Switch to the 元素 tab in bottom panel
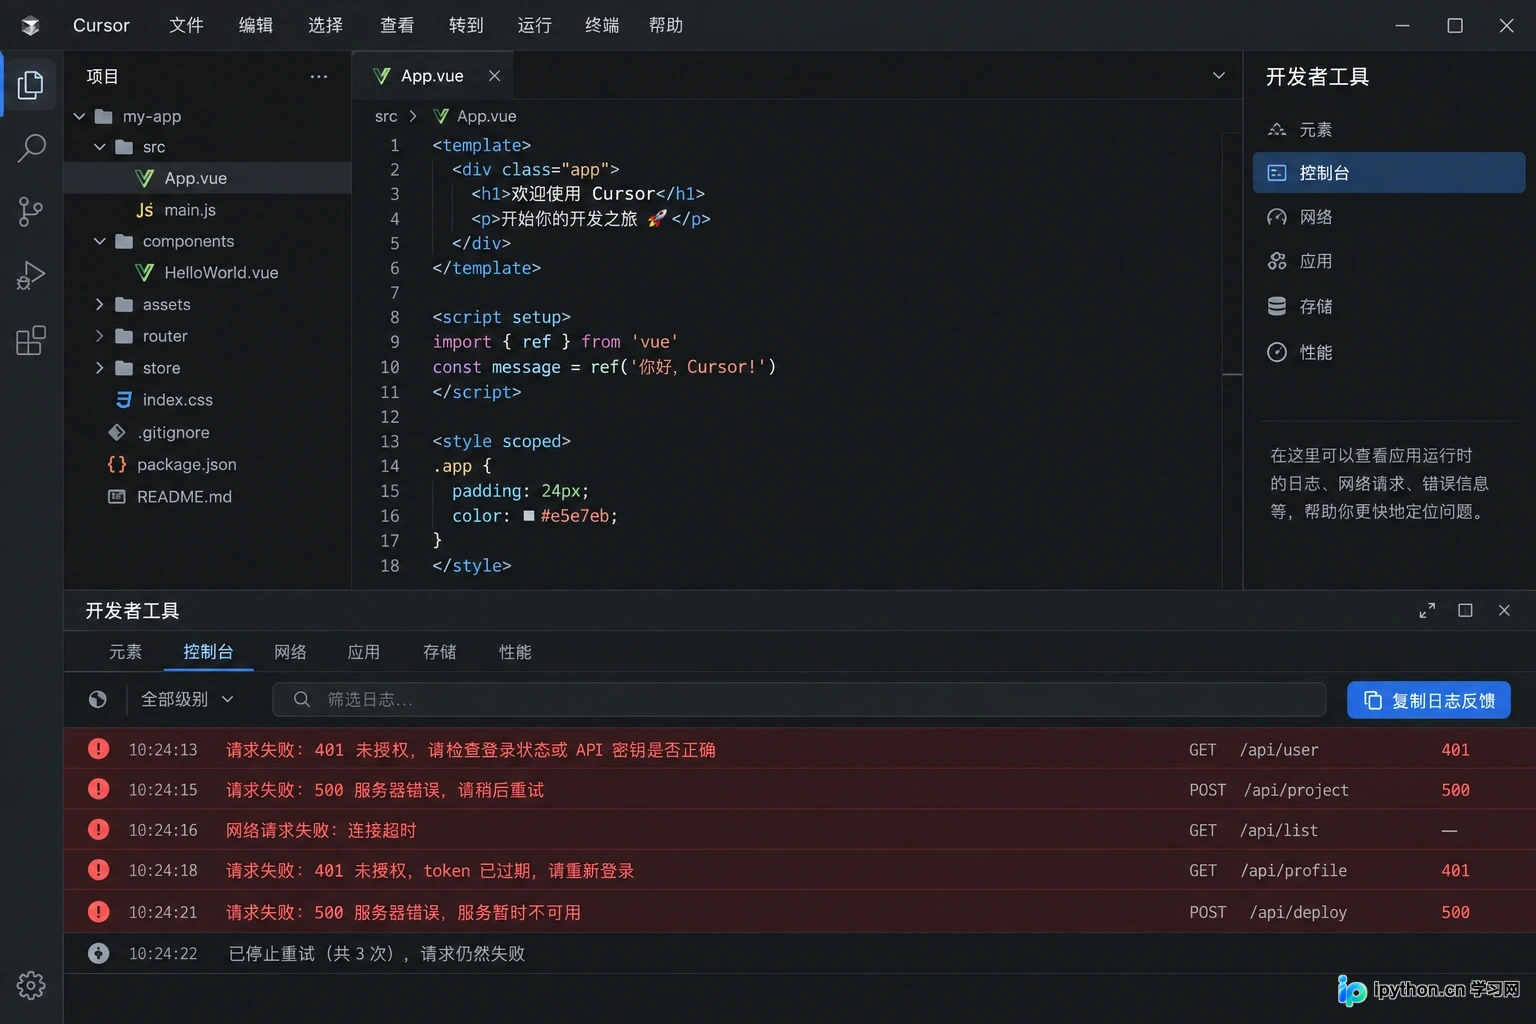 point(125,652)
